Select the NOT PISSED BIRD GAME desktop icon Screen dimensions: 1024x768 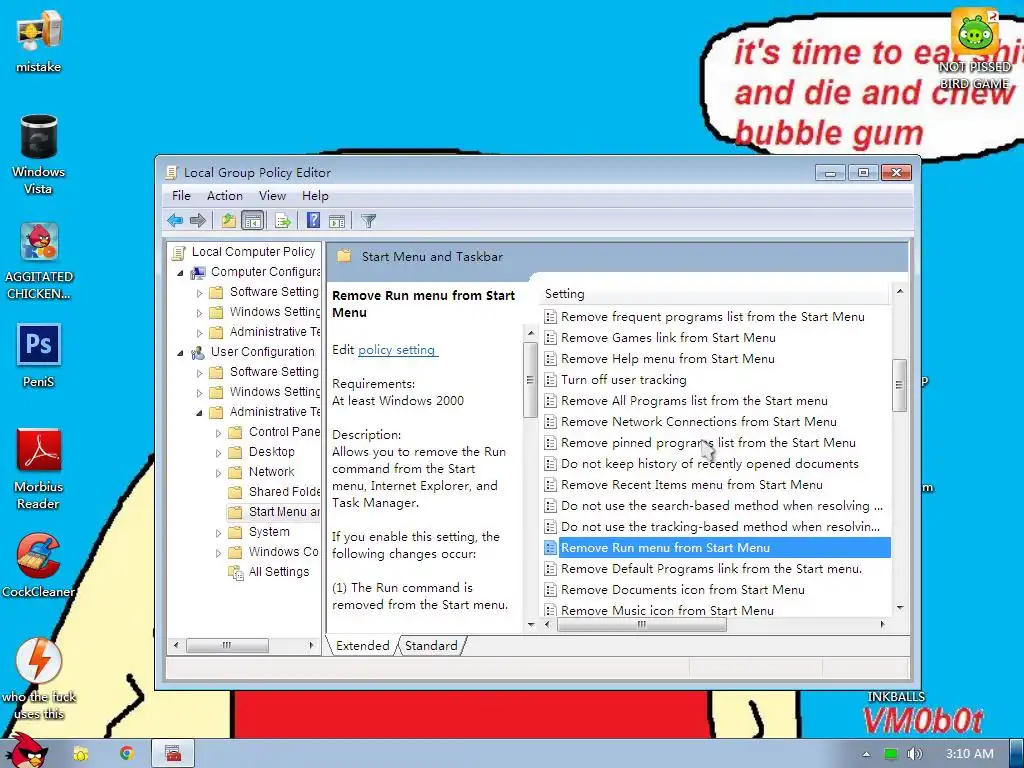click(974, 49)
